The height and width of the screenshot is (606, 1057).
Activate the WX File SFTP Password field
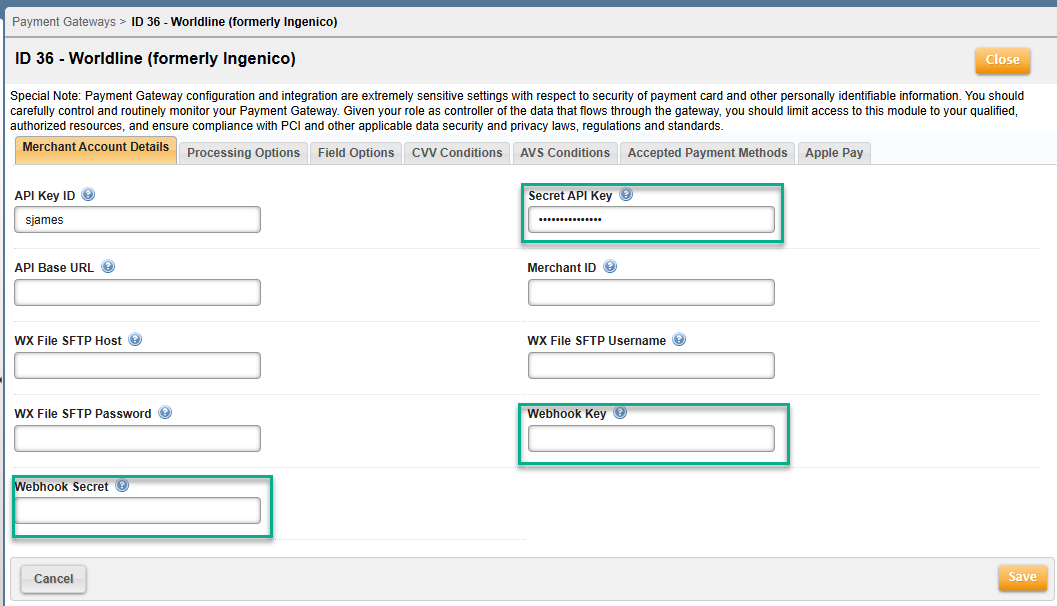(138, 438)
